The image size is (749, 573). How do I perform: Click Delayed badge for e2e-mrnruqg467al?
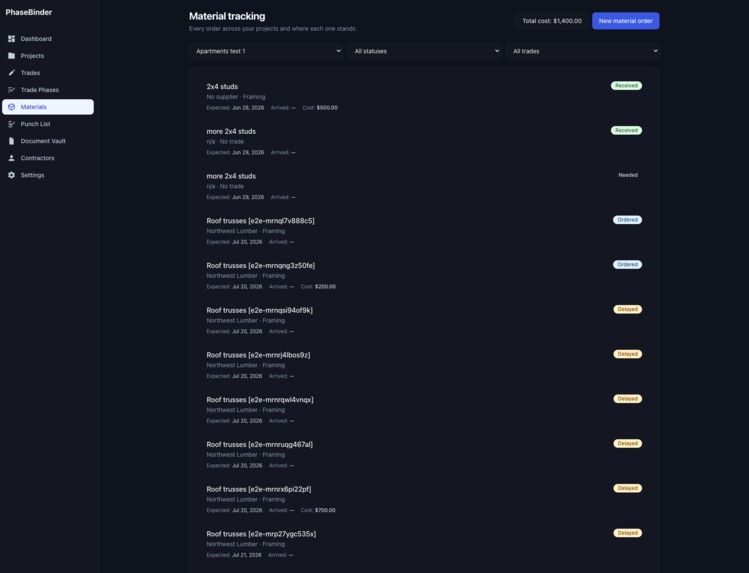(x=628, y=444)
